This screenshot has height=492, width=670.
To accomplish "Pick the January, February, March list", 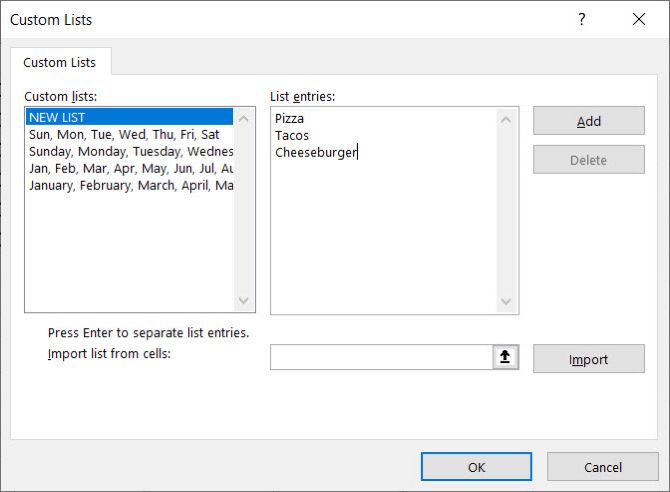I will point(129,186).
